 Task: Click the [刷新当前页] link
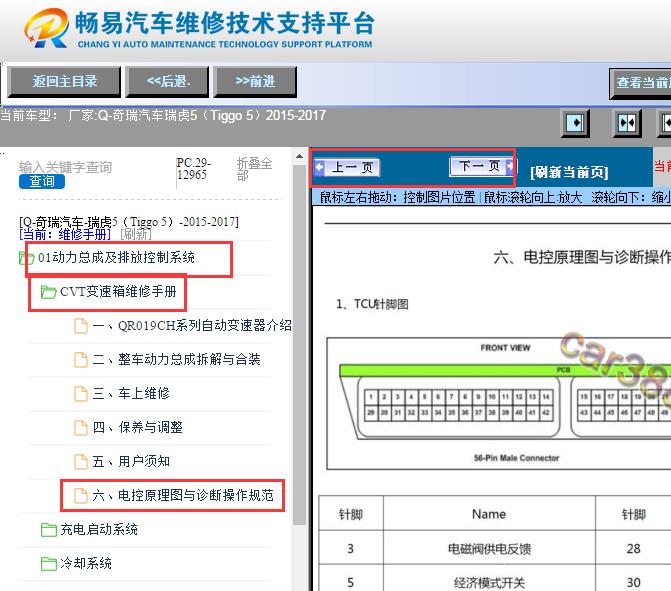click(x=569, y=172)
